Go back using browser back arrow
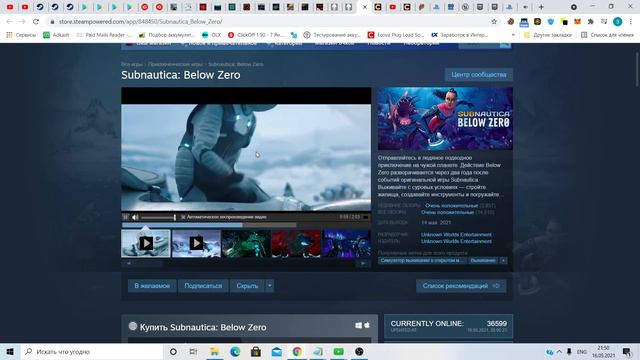This screenshot has width=640, height=360. [x=9, y=22]
